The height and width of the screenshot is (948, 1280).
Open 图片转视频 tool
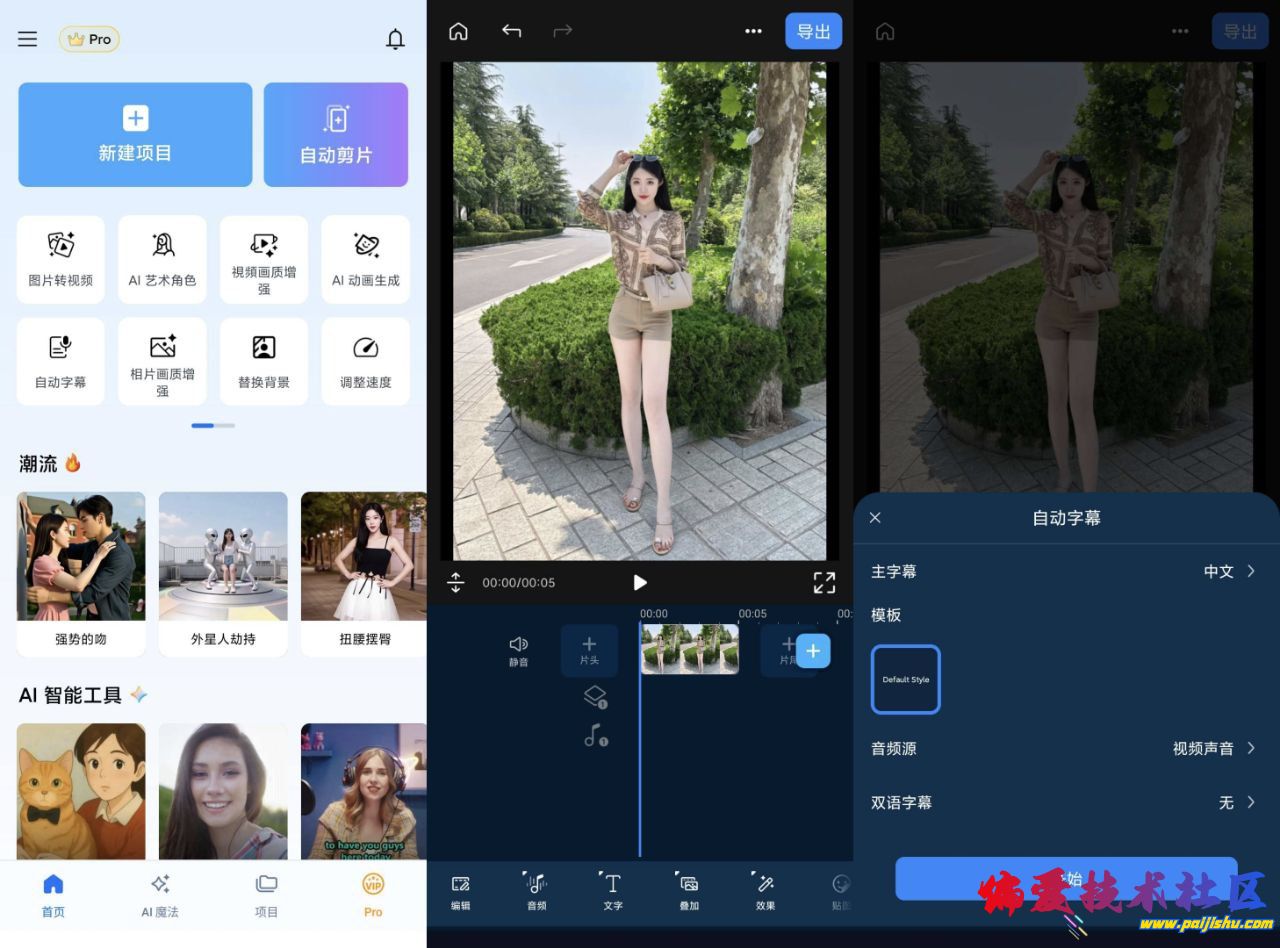pyautogui.click(x=61, y=259)
